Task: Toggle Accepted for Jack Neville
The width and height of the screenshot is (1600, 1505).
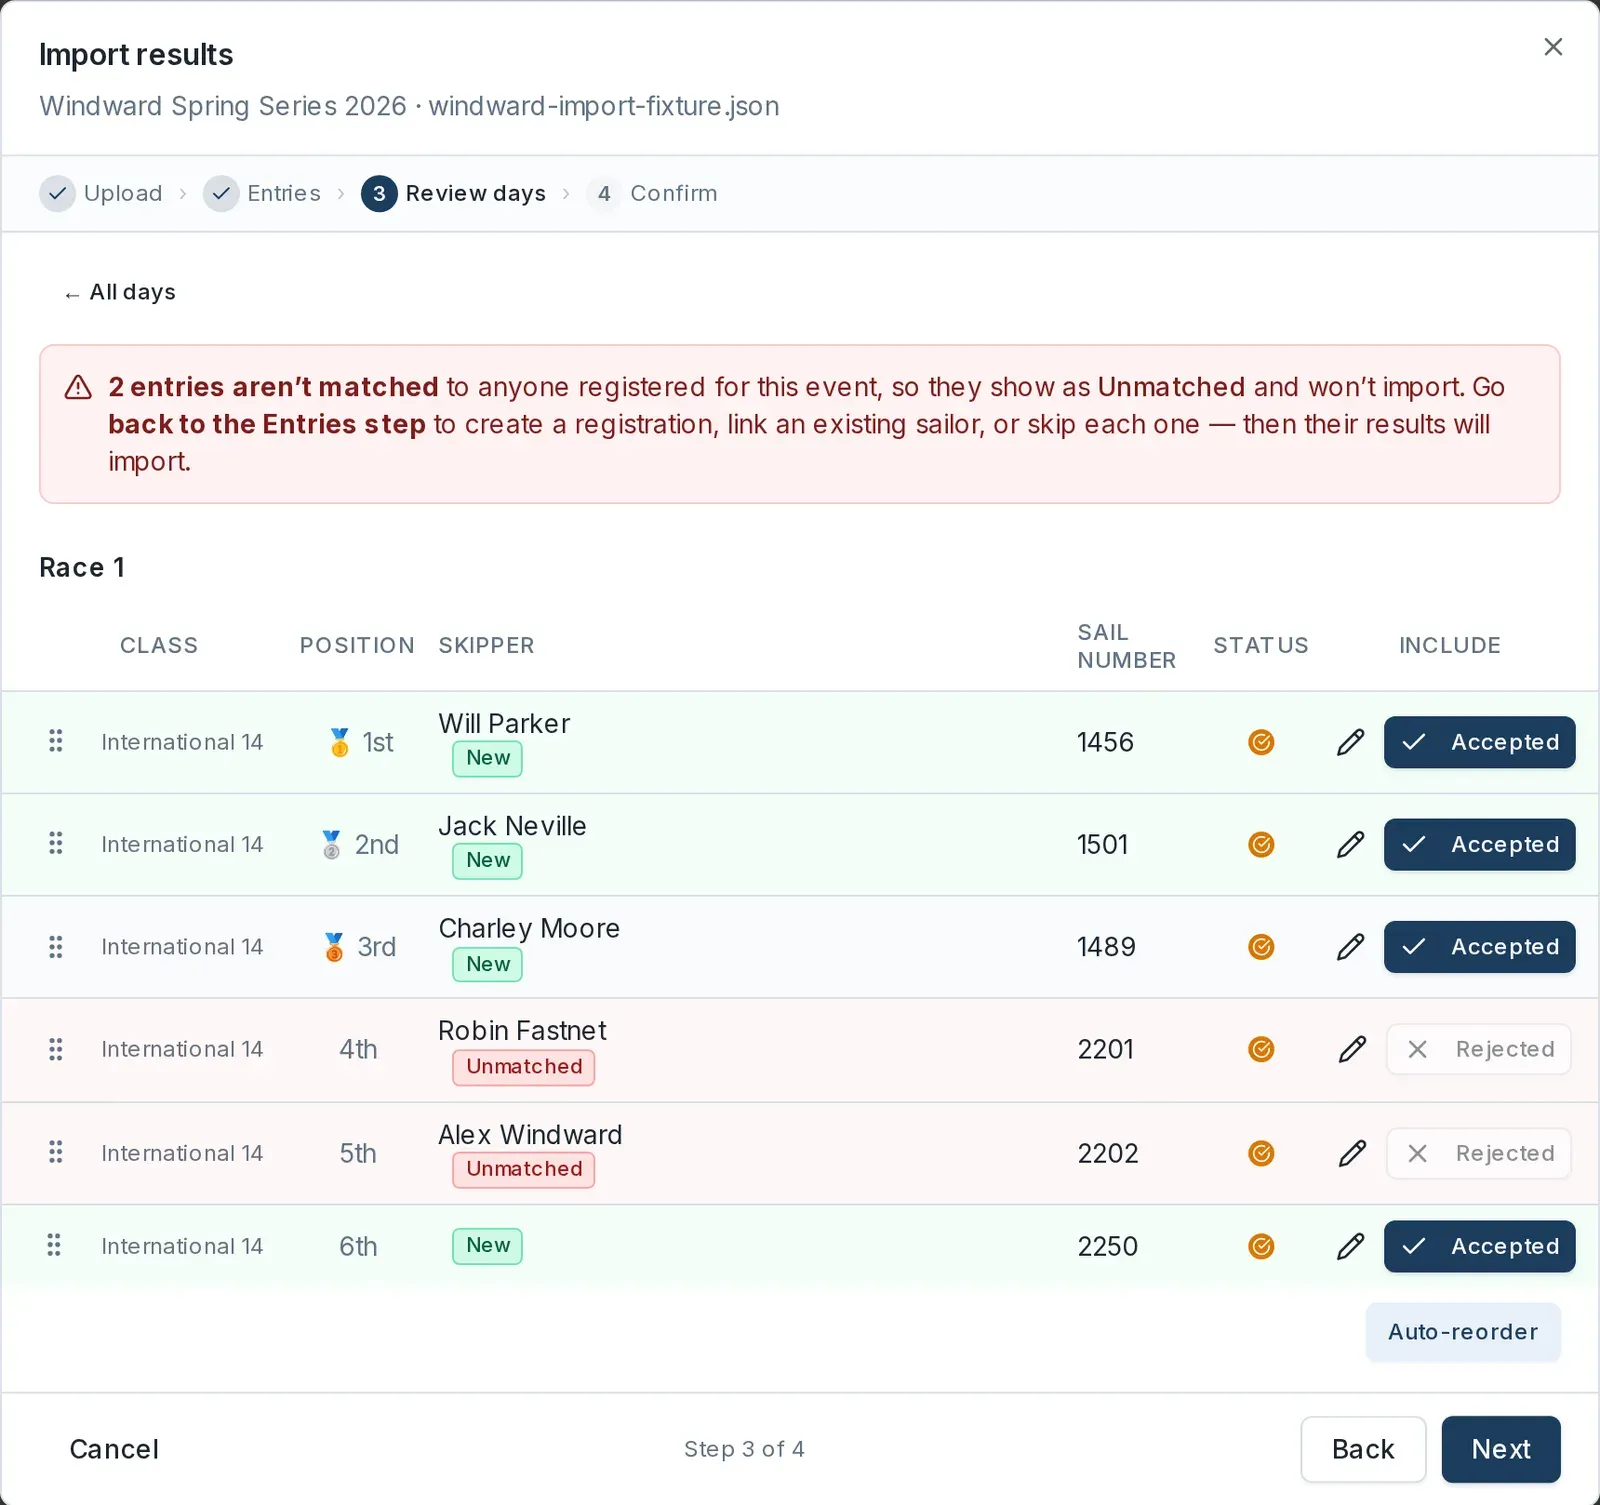Action: tap(1479, 845)
